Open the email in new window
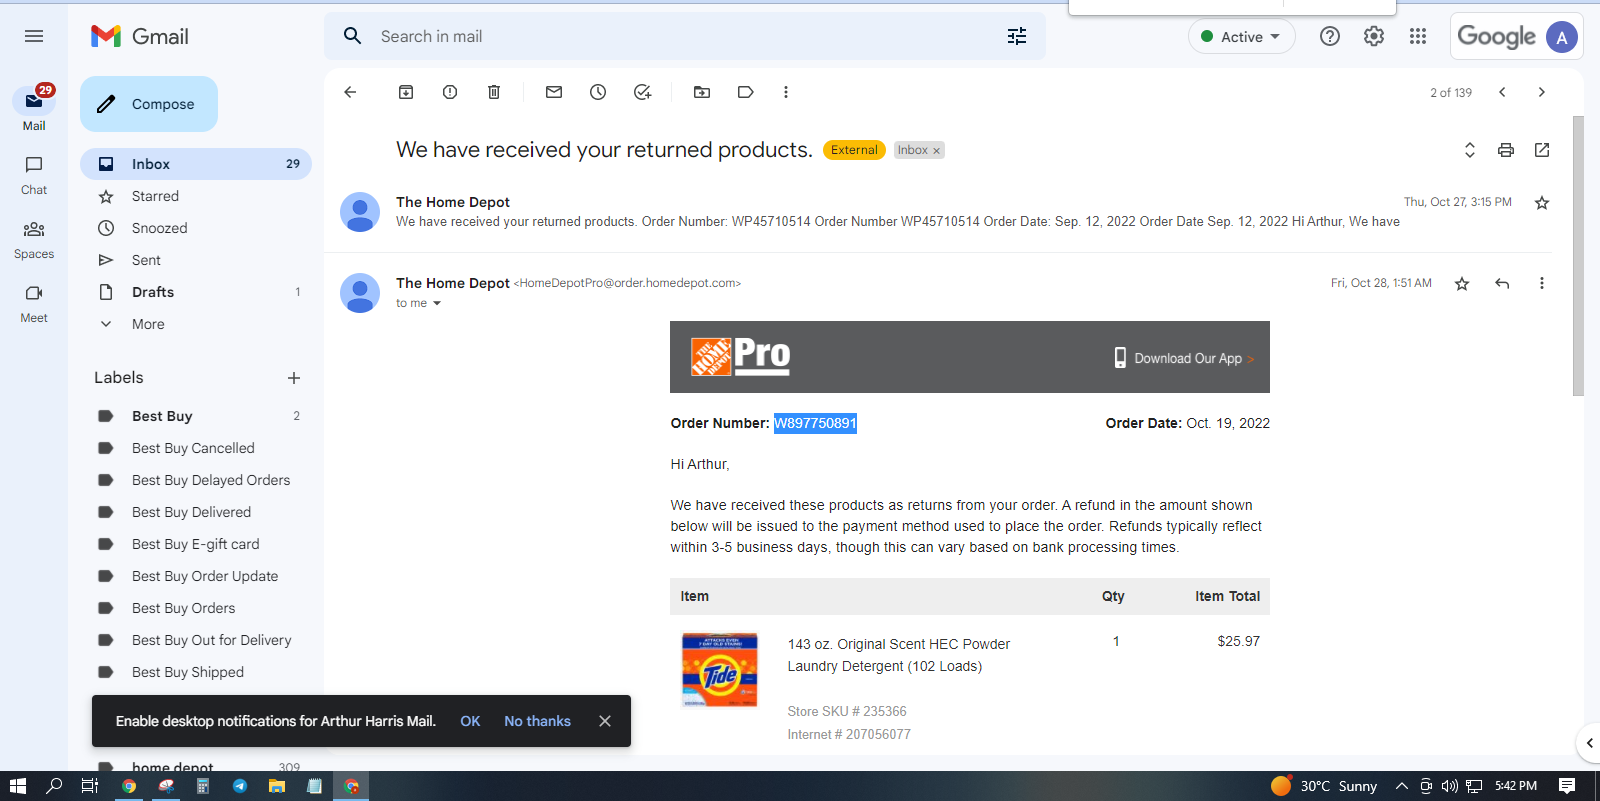Viewport: 1600px width, 801px height. pyautogui.click(x=1542, y=150)
